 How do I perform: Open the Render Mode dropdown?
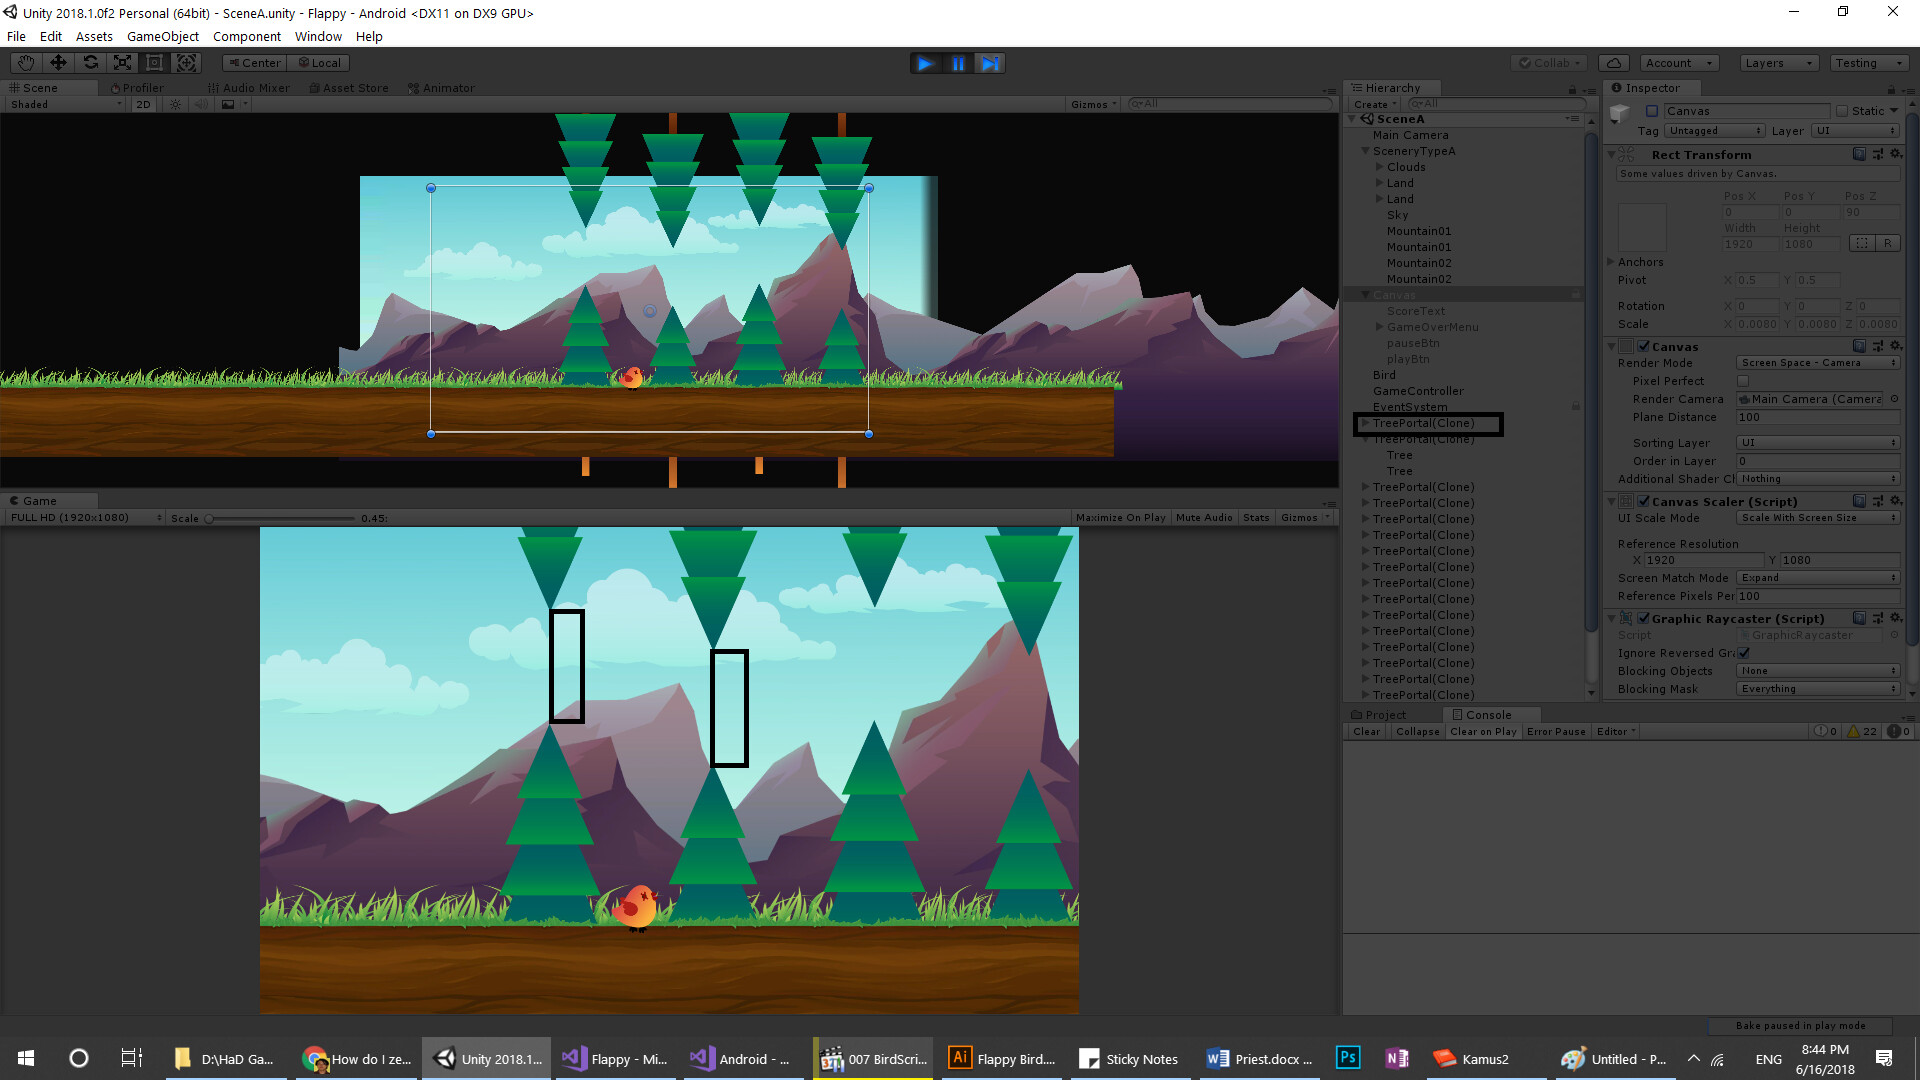click(x=1818, y=362)
